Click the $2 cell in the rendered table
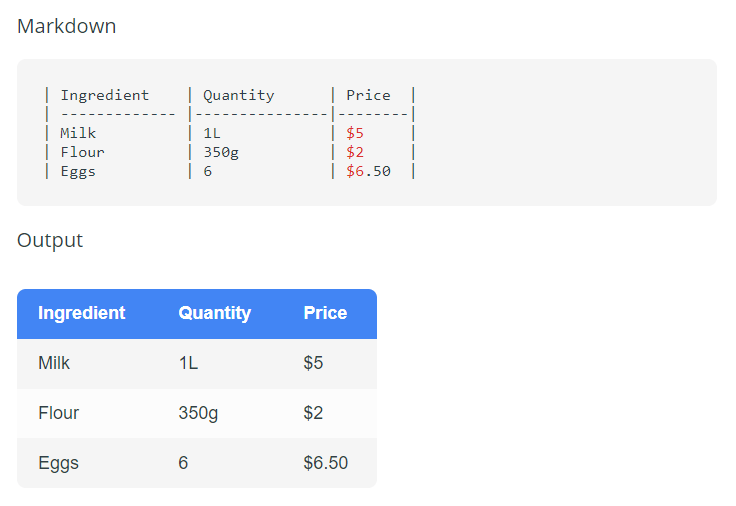 tap(313, 413)
